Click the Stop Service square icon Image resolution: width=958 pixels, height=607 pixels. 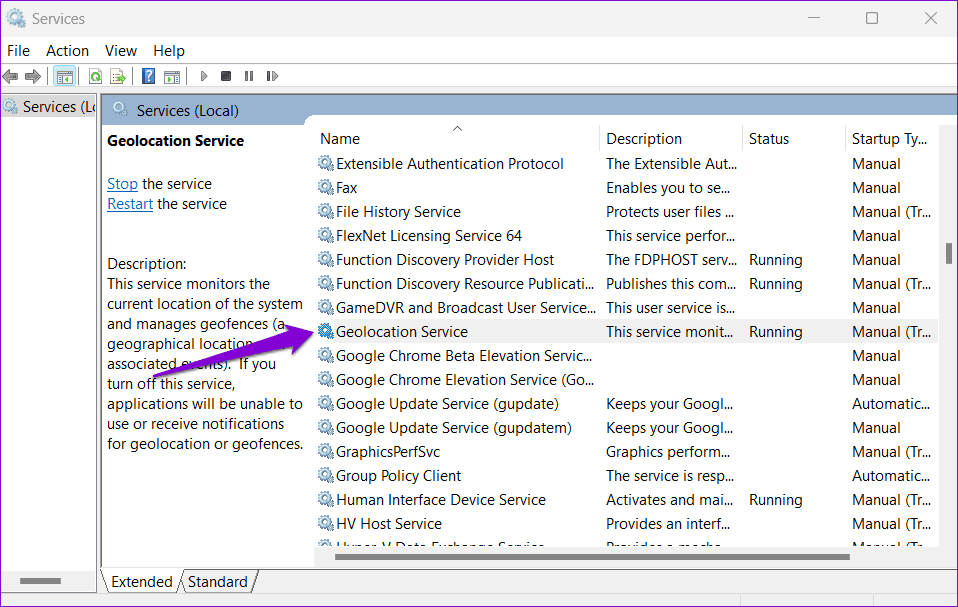pos(226,76)
